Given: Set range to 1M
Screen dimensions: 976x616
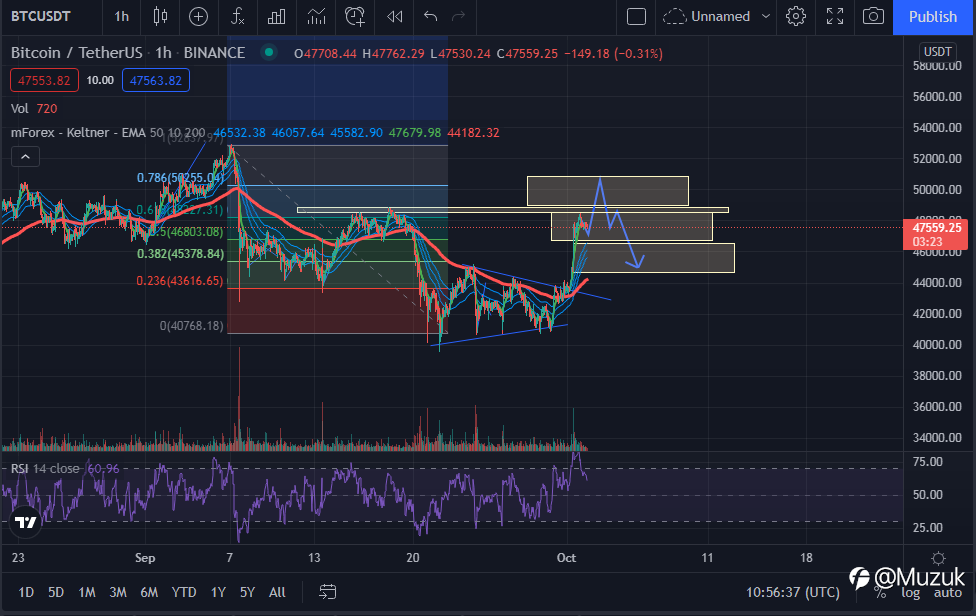Looking at the screenshot, I should [x=87, y=592].
